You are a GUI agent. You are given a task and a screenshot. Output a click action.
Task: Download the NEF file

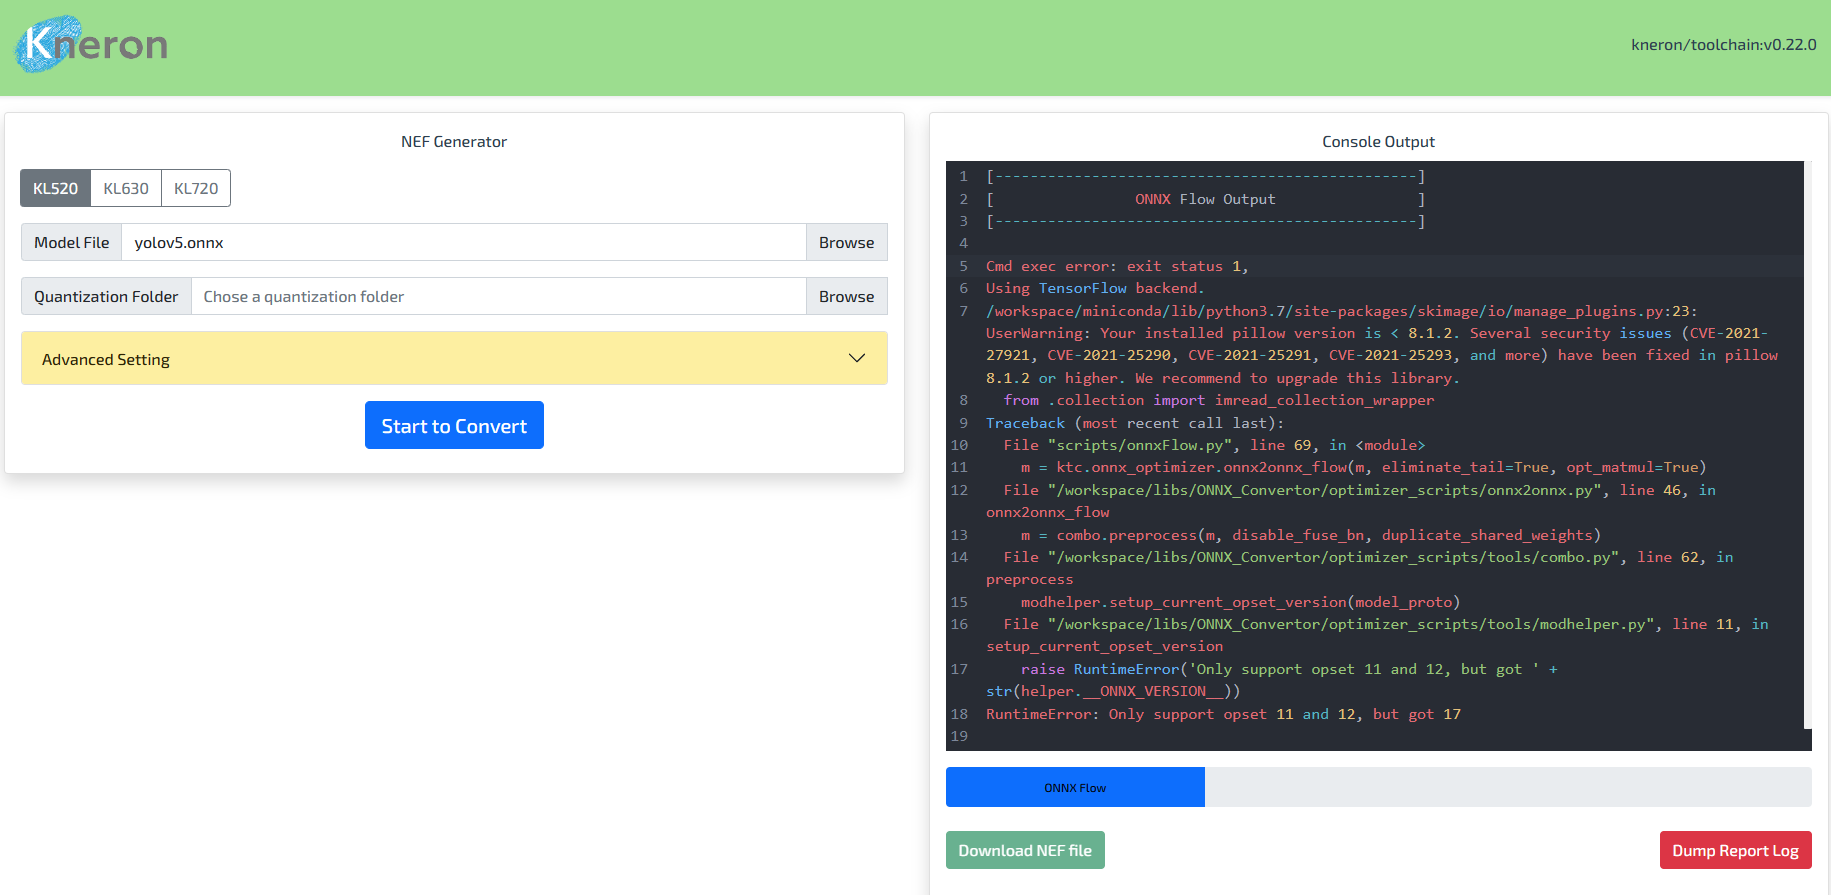click(x=1025, y=850)
